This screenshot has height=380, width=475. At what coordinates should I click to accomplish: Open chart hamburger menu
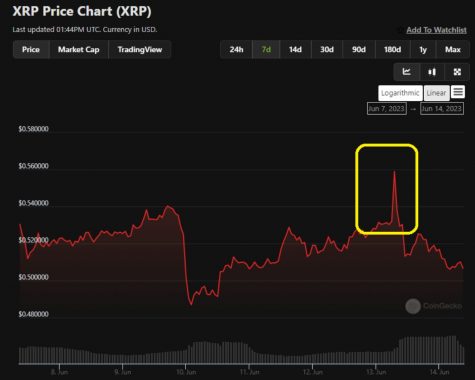[458, 92]
